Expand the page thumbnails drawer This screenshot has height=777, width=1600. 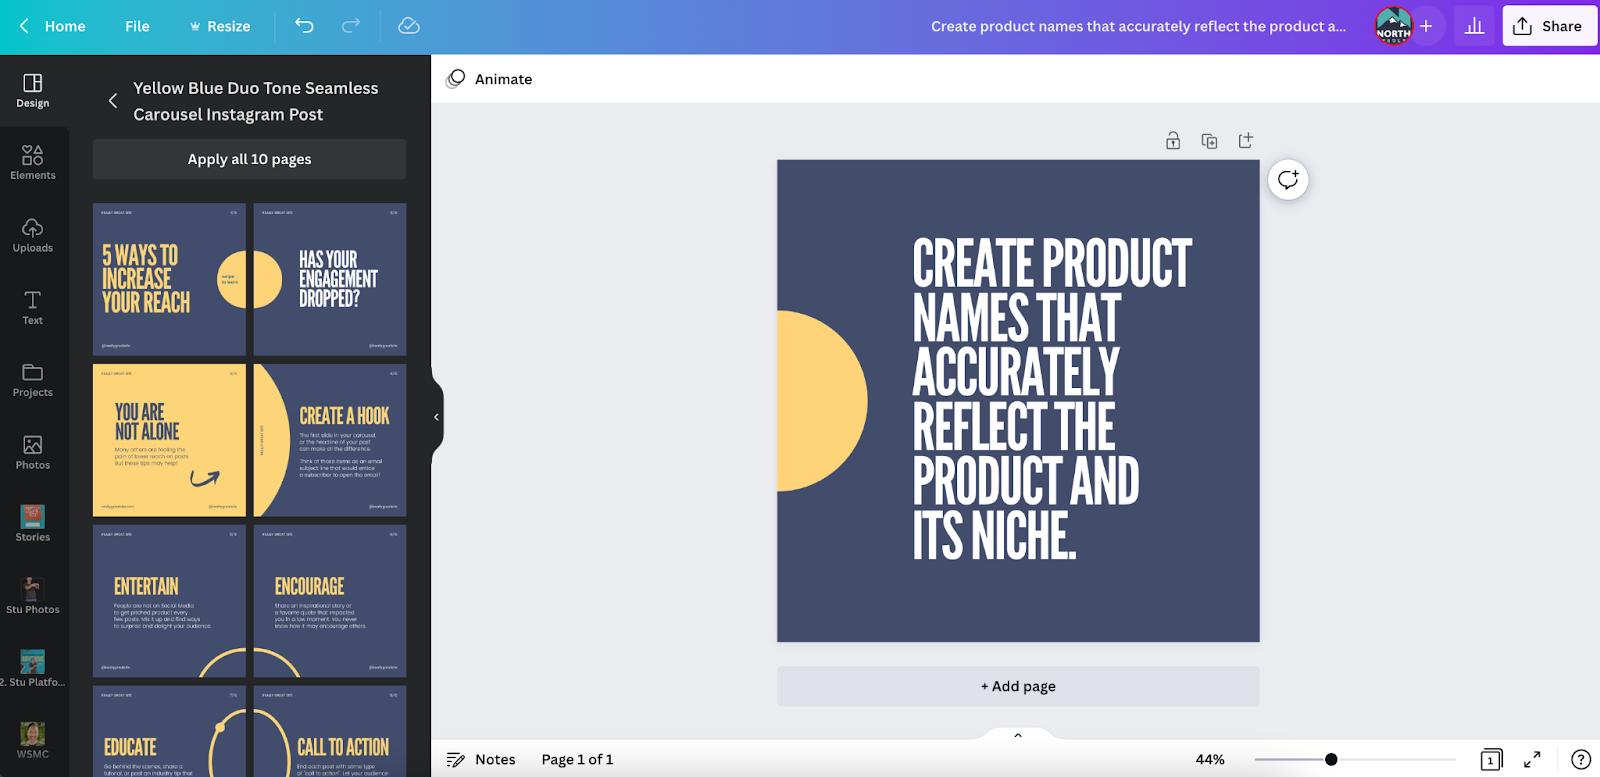point(1018,735)
